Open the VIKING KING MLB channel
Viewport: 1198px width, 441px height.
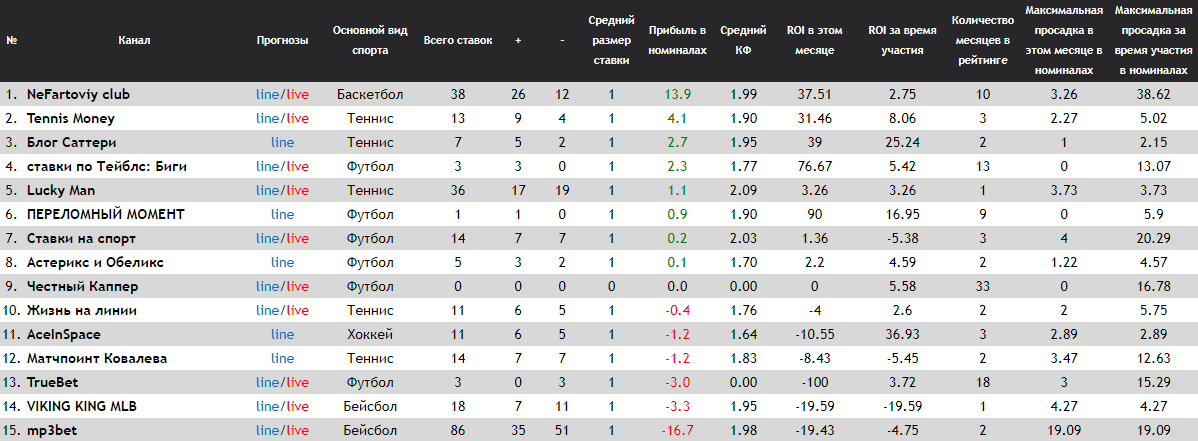point(82,406)
